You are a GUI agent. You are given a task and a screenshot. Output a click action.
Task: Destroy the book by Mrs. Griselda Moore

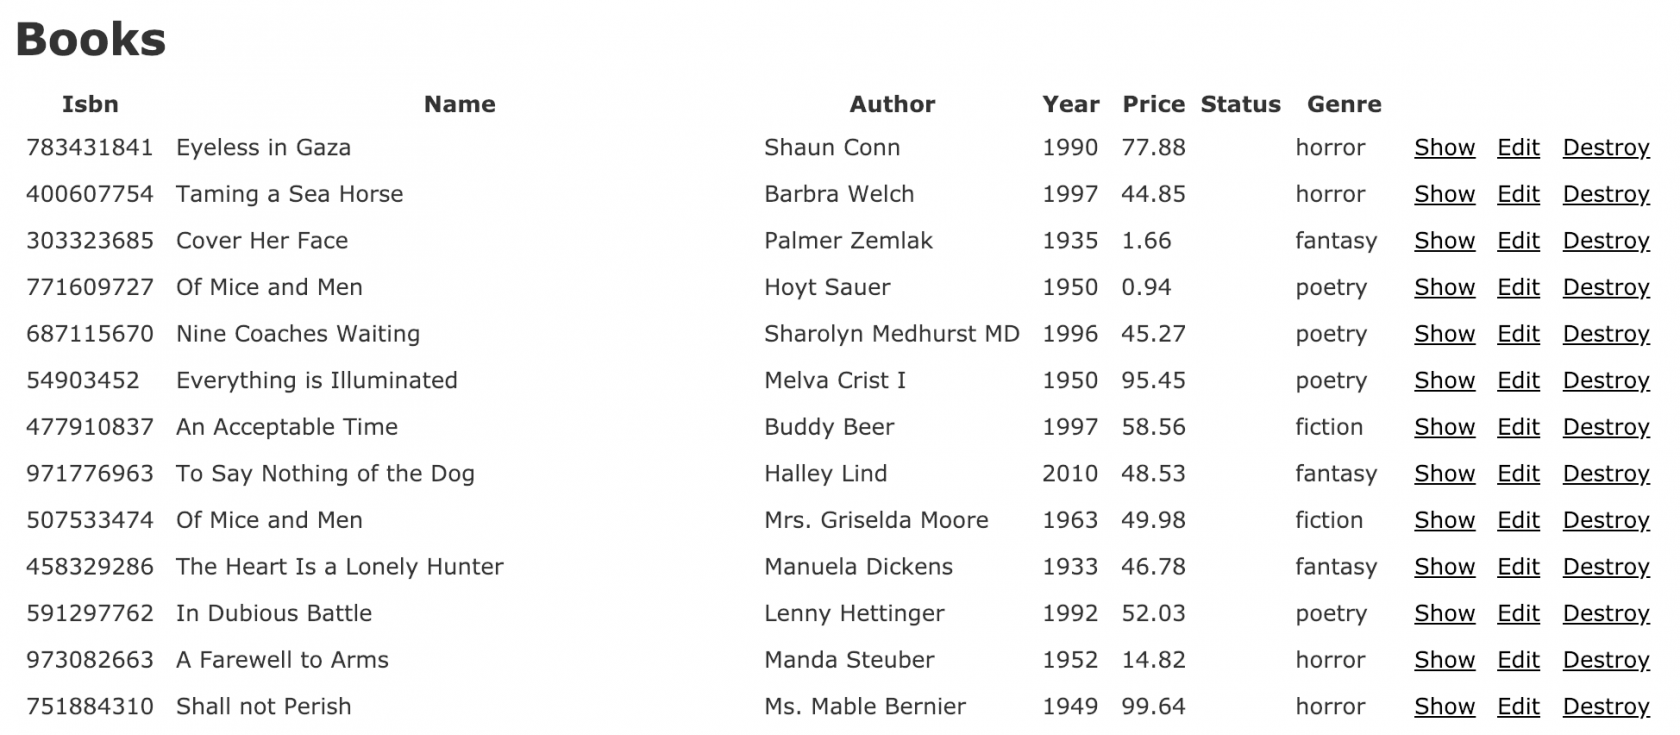click(1605, 521)
